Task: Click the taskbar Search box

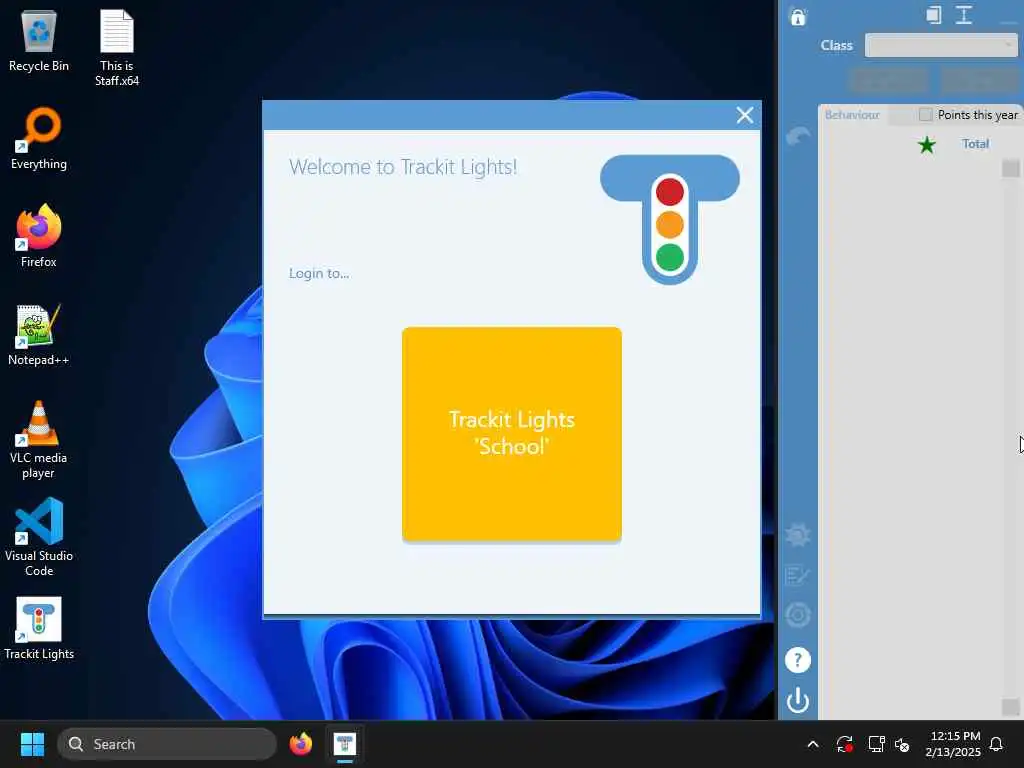Action: [x=167, y=744]
